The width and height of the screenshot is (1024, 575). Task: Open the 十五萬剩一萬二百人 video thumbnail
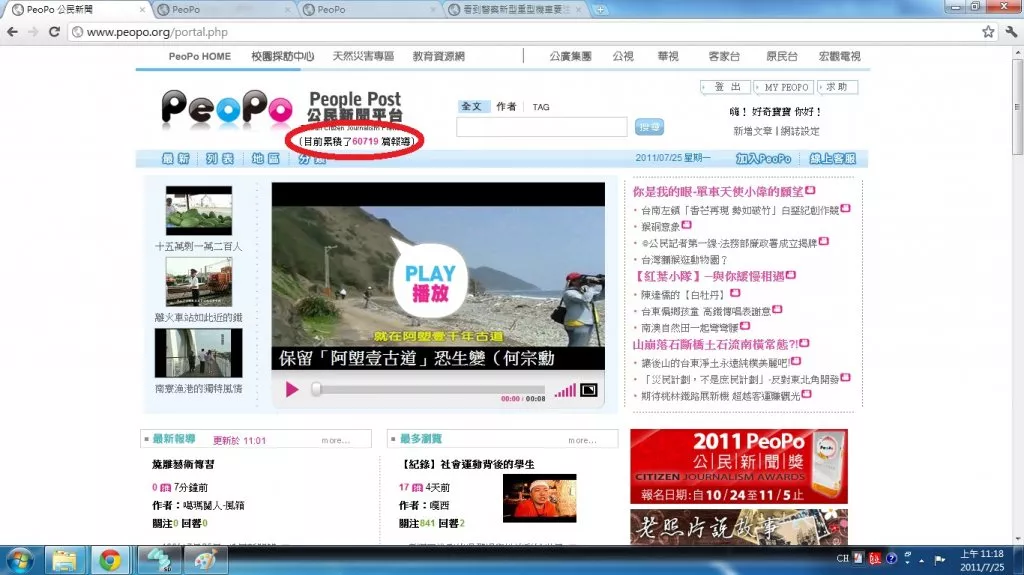(199, 210)
